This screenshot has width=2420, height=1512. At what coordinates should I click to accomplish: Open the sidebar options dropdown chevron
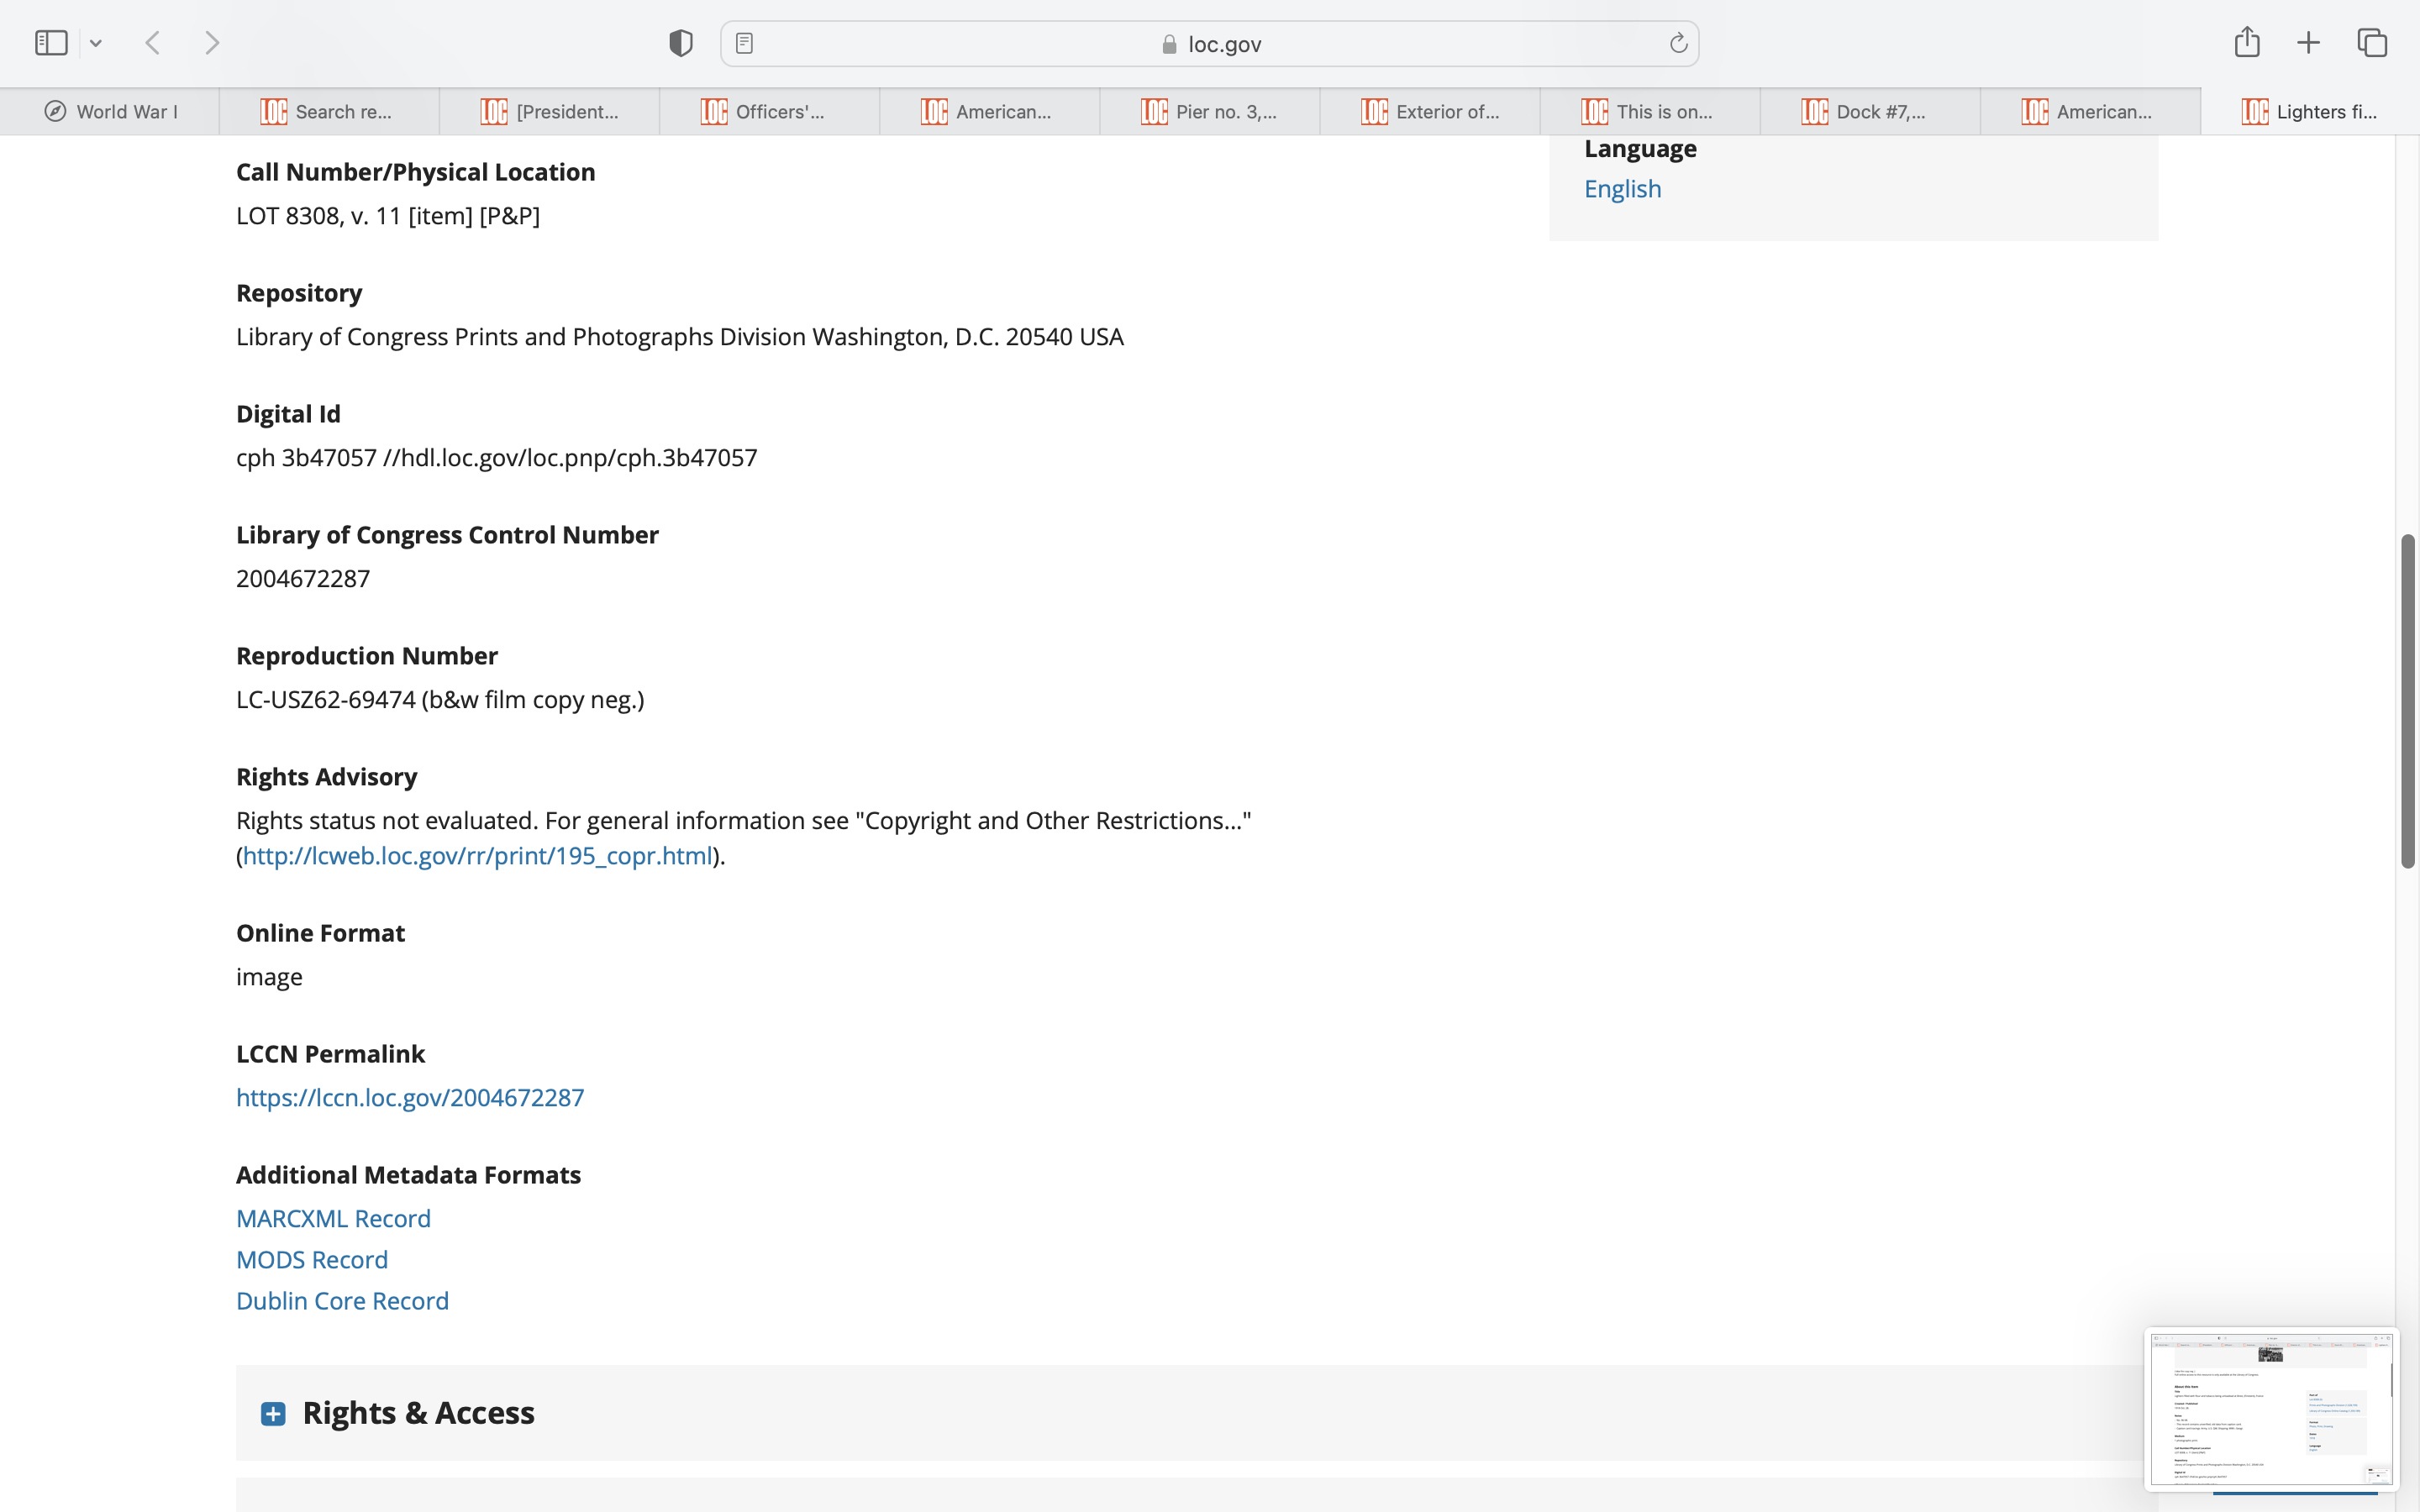96,43
